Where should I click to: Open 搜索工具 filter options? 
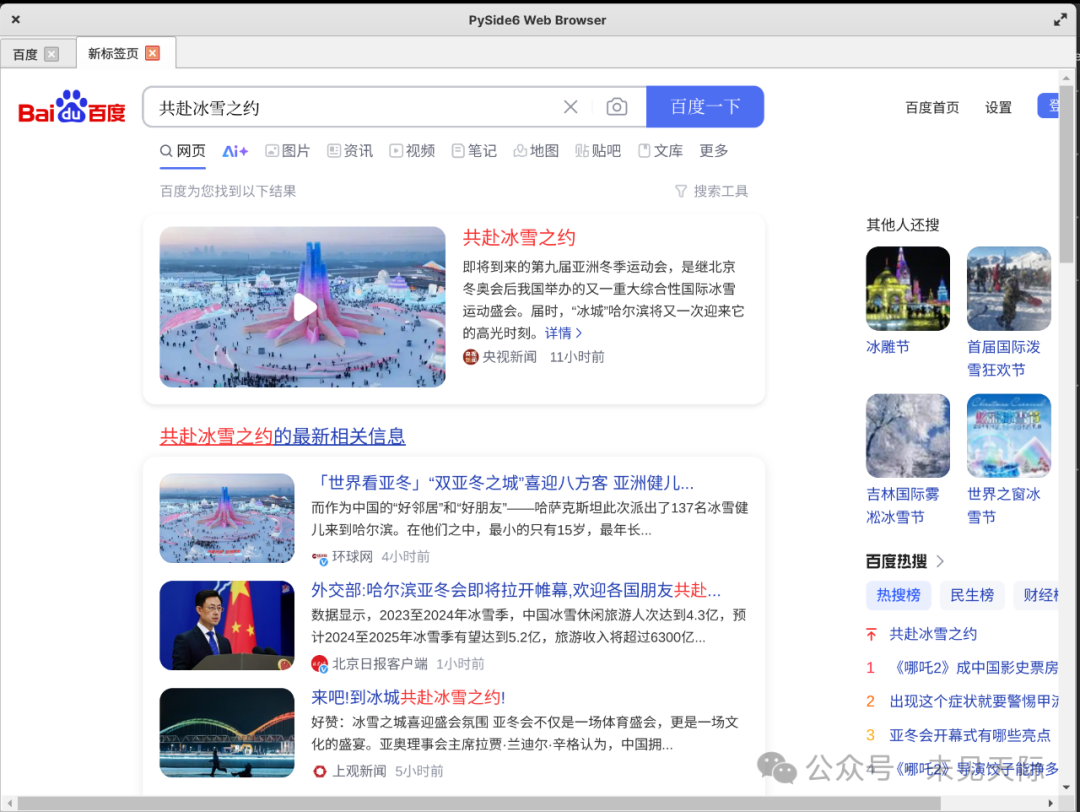pyautogui.click(x=712, y=191)
